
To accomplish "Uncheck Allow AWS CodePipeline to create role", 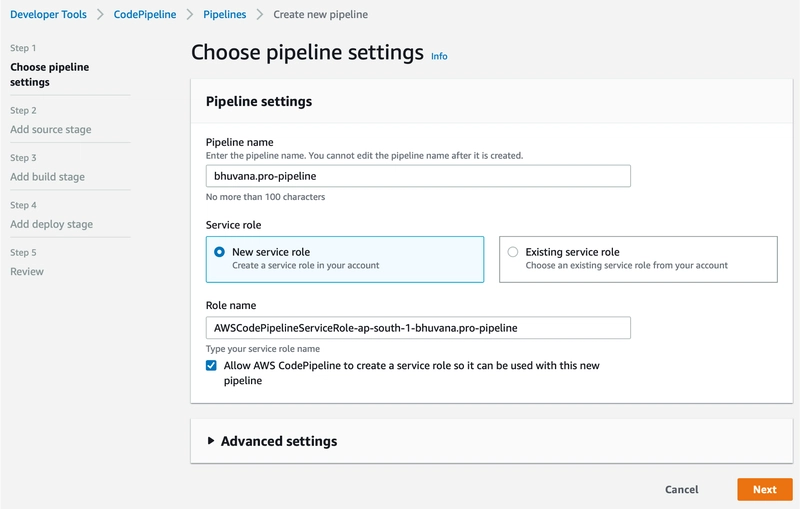I will [x=211, y=366].
